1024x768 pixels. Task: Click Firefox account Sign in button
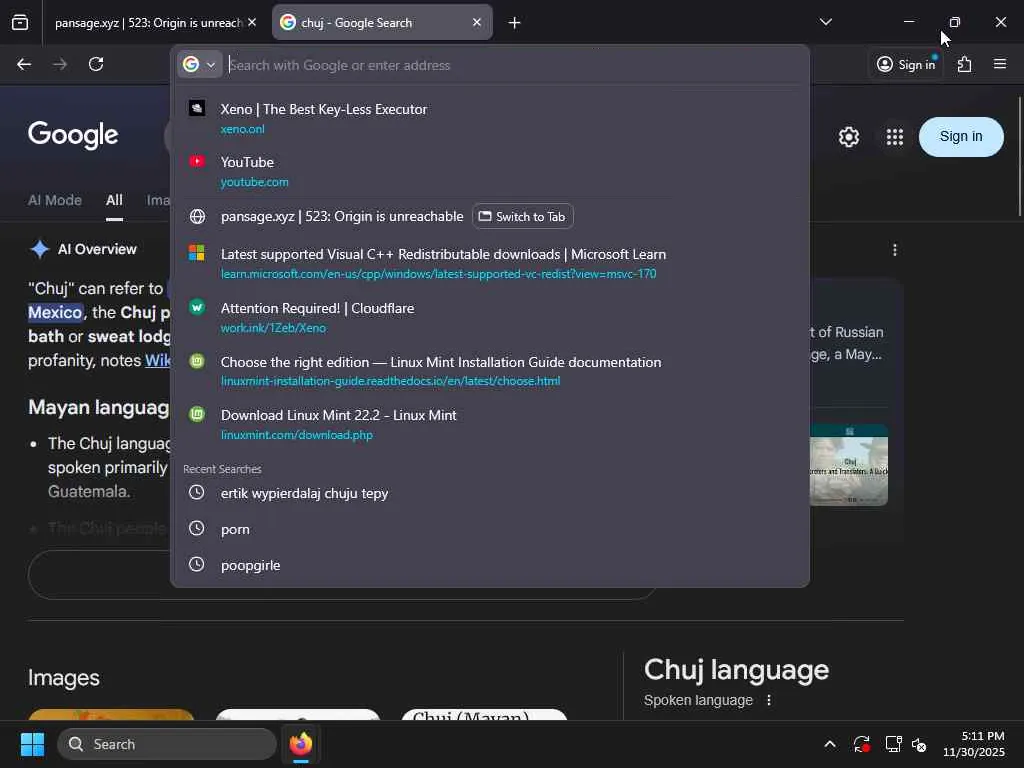coord(906,64)
